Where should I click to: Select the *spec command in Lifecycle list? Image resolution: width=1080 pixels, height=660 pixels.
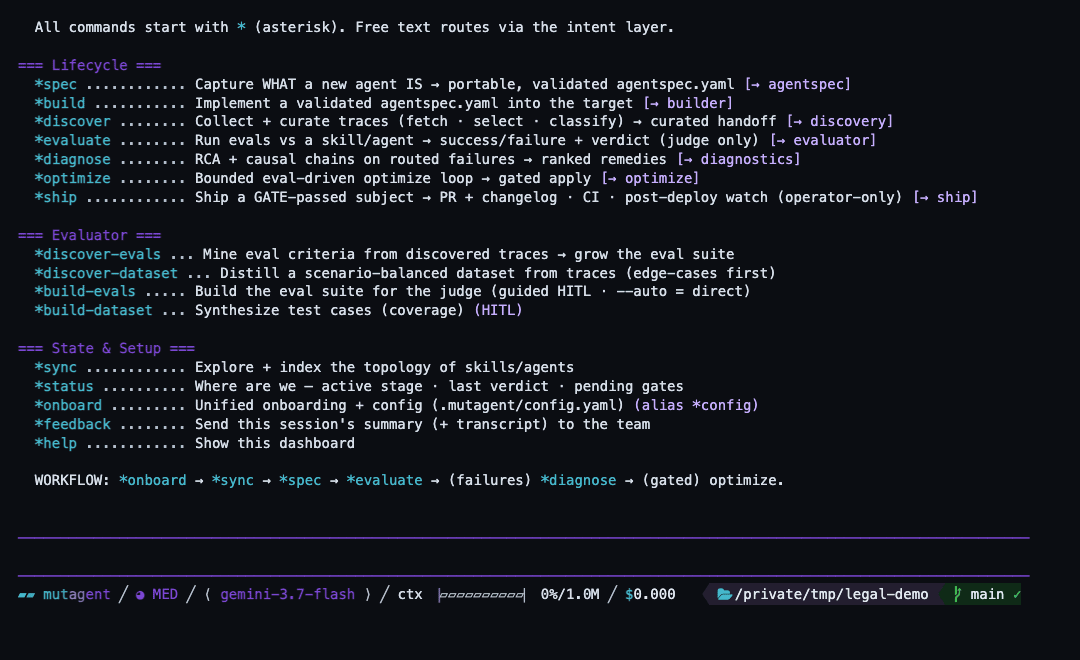click(x=56, y=84)
